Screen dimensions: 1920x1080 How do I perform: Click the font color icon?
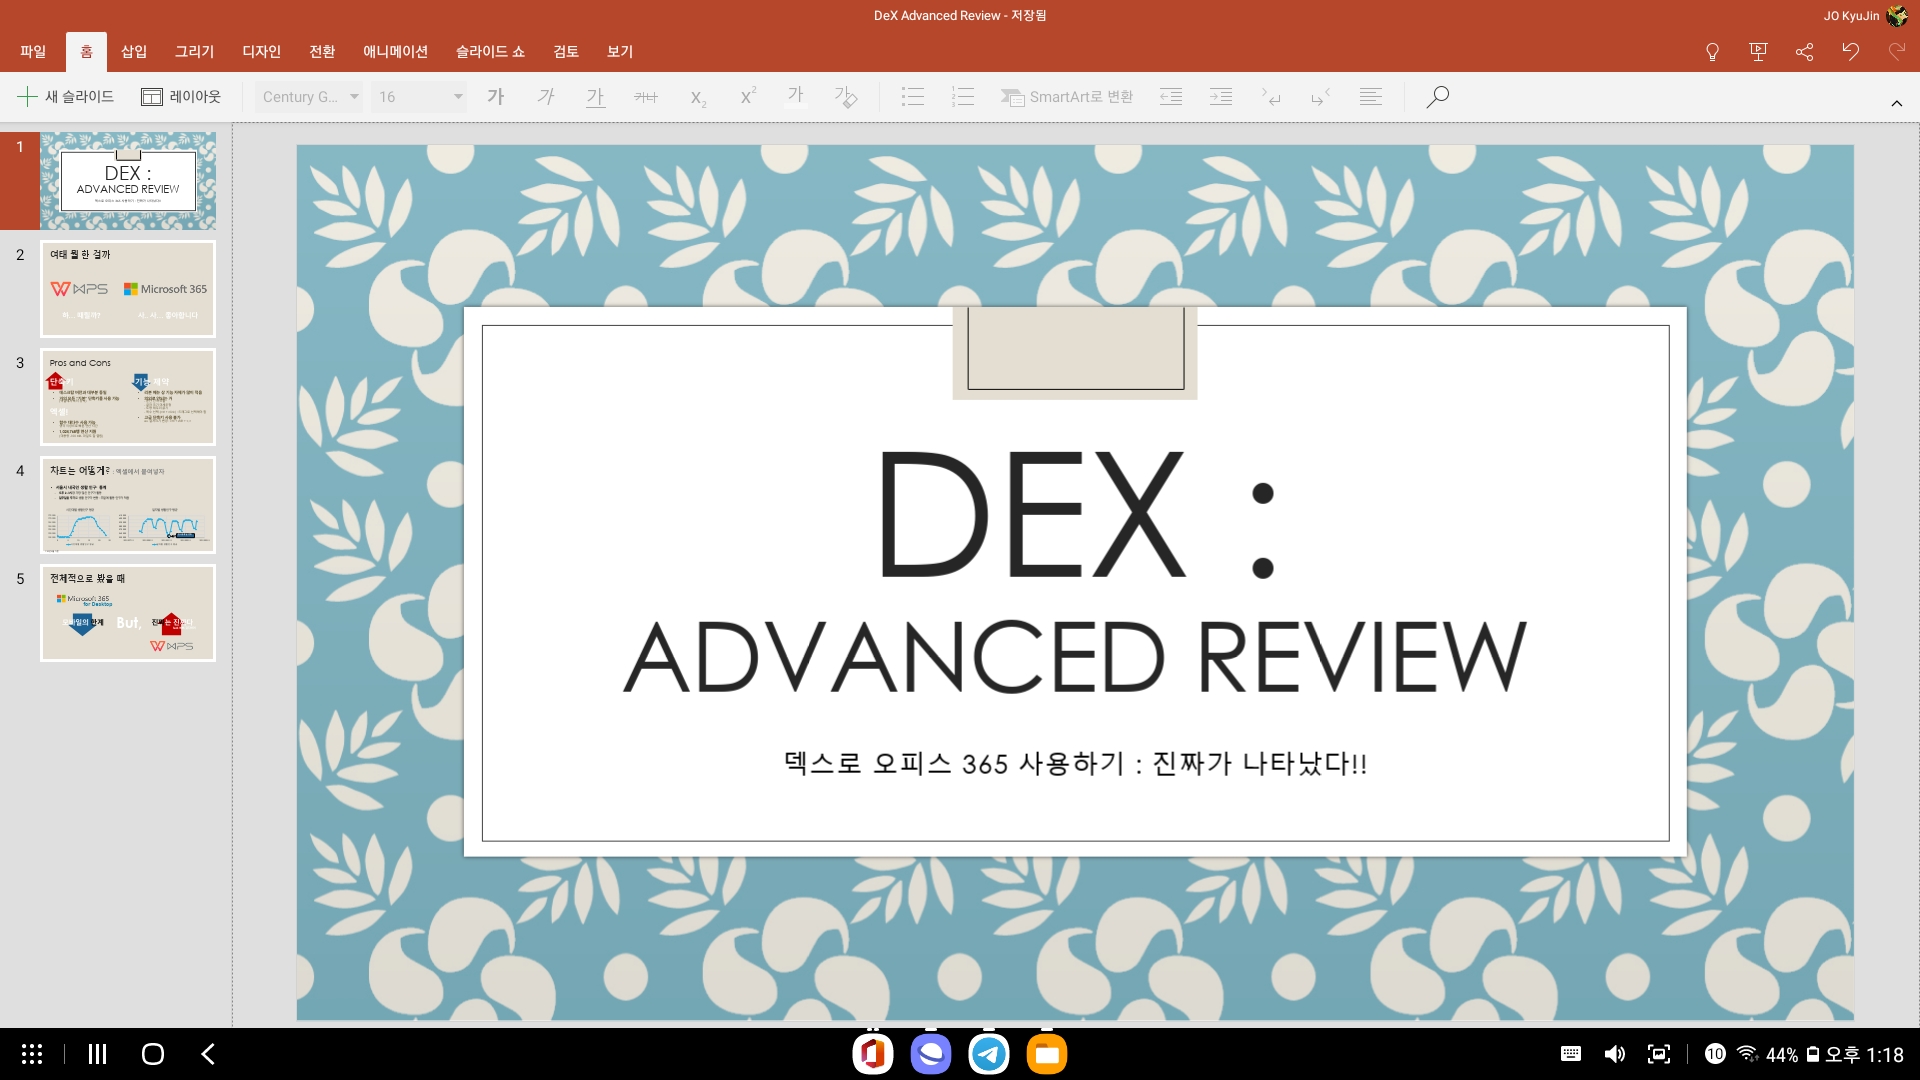(x=796, y=97)
